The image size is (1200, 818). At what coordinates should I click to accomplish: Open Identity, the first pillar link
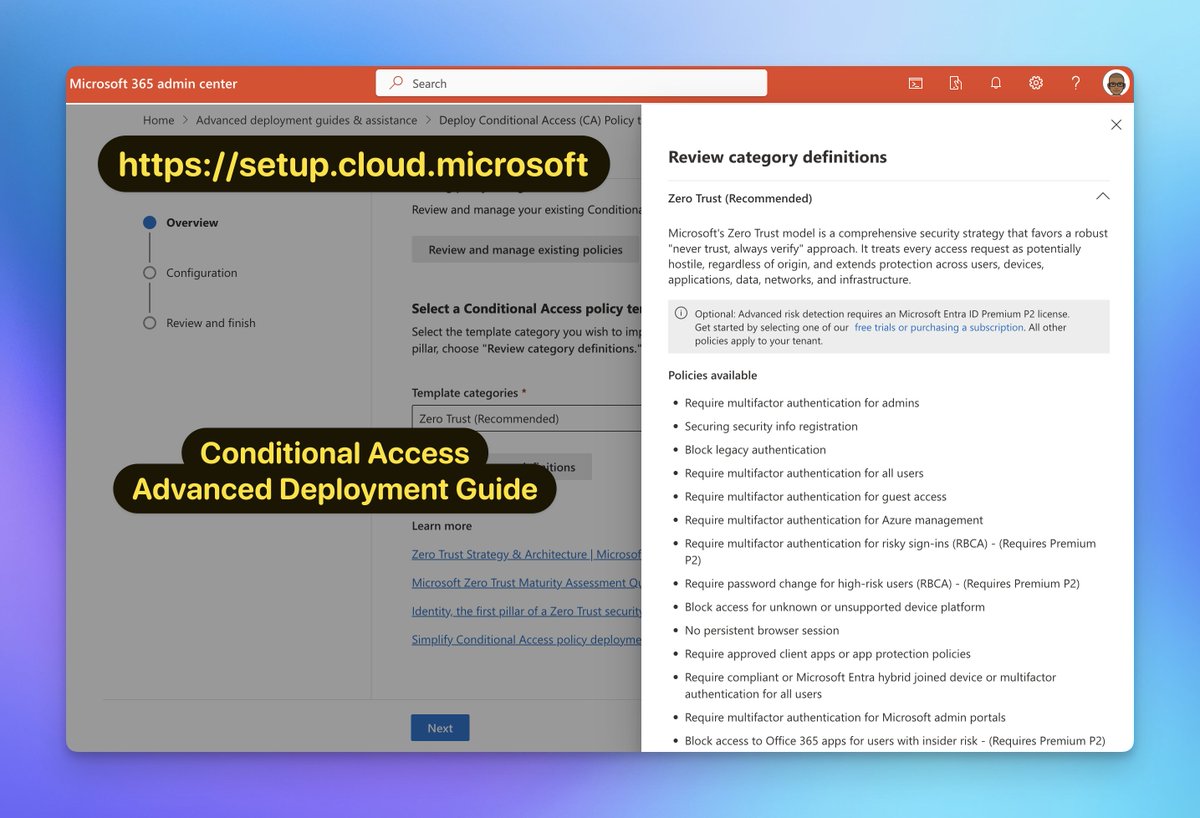[527, 611]
